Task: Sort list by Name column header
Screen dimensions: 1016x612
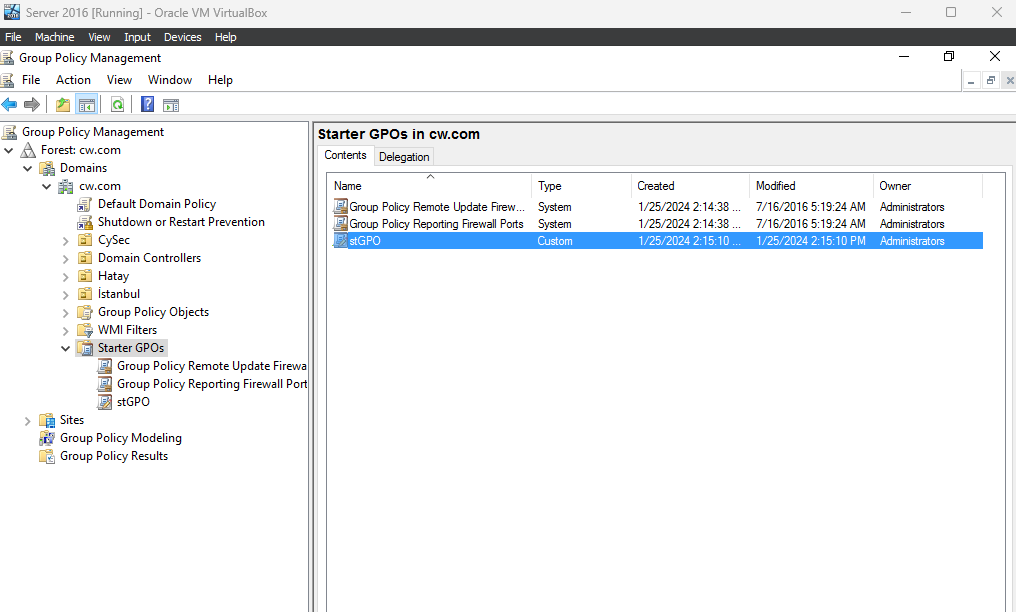Action: tap(429, 186)
